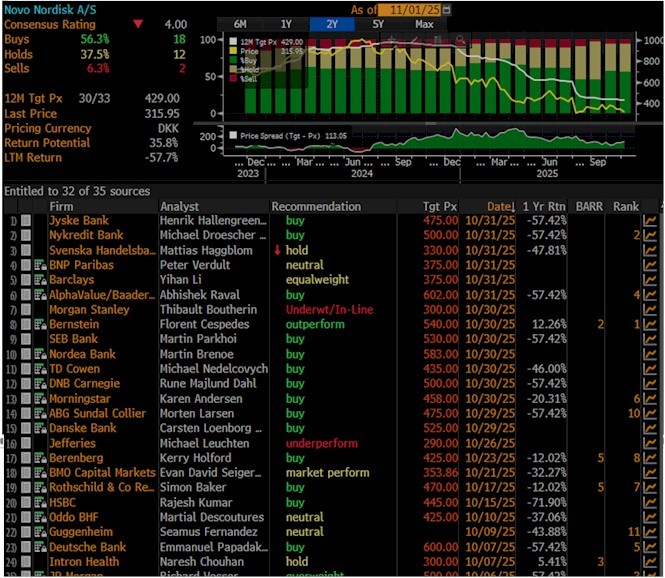Open chart icon for Jyske Bank row
The width and height of the screenshot is (665, 578).
[650, 221]
